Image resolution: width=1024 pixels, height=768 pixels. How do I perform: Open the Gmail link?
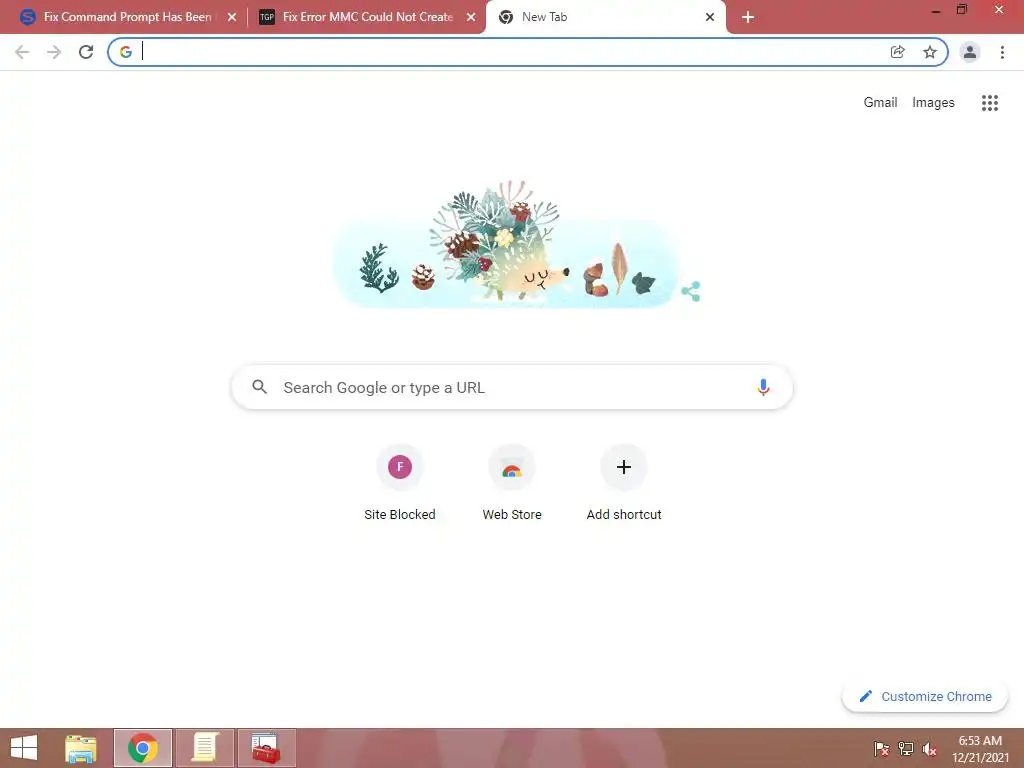[x=880, y=103]
